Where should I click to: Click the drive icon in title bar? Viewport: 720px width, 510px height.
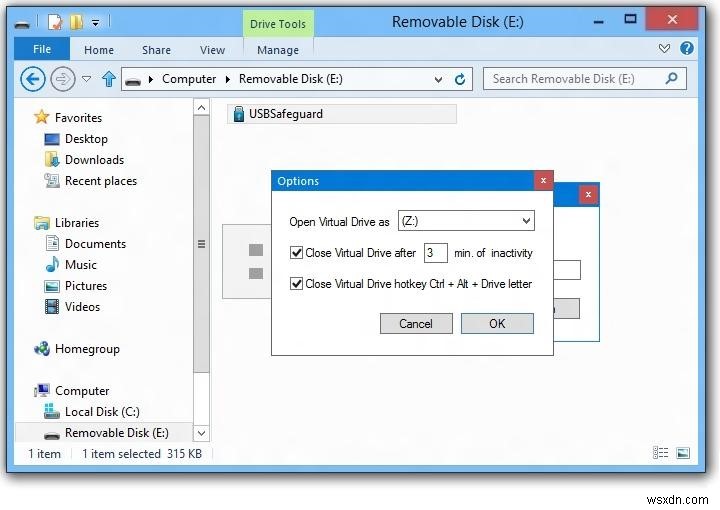pyautogui.click(x=22, y=23)
